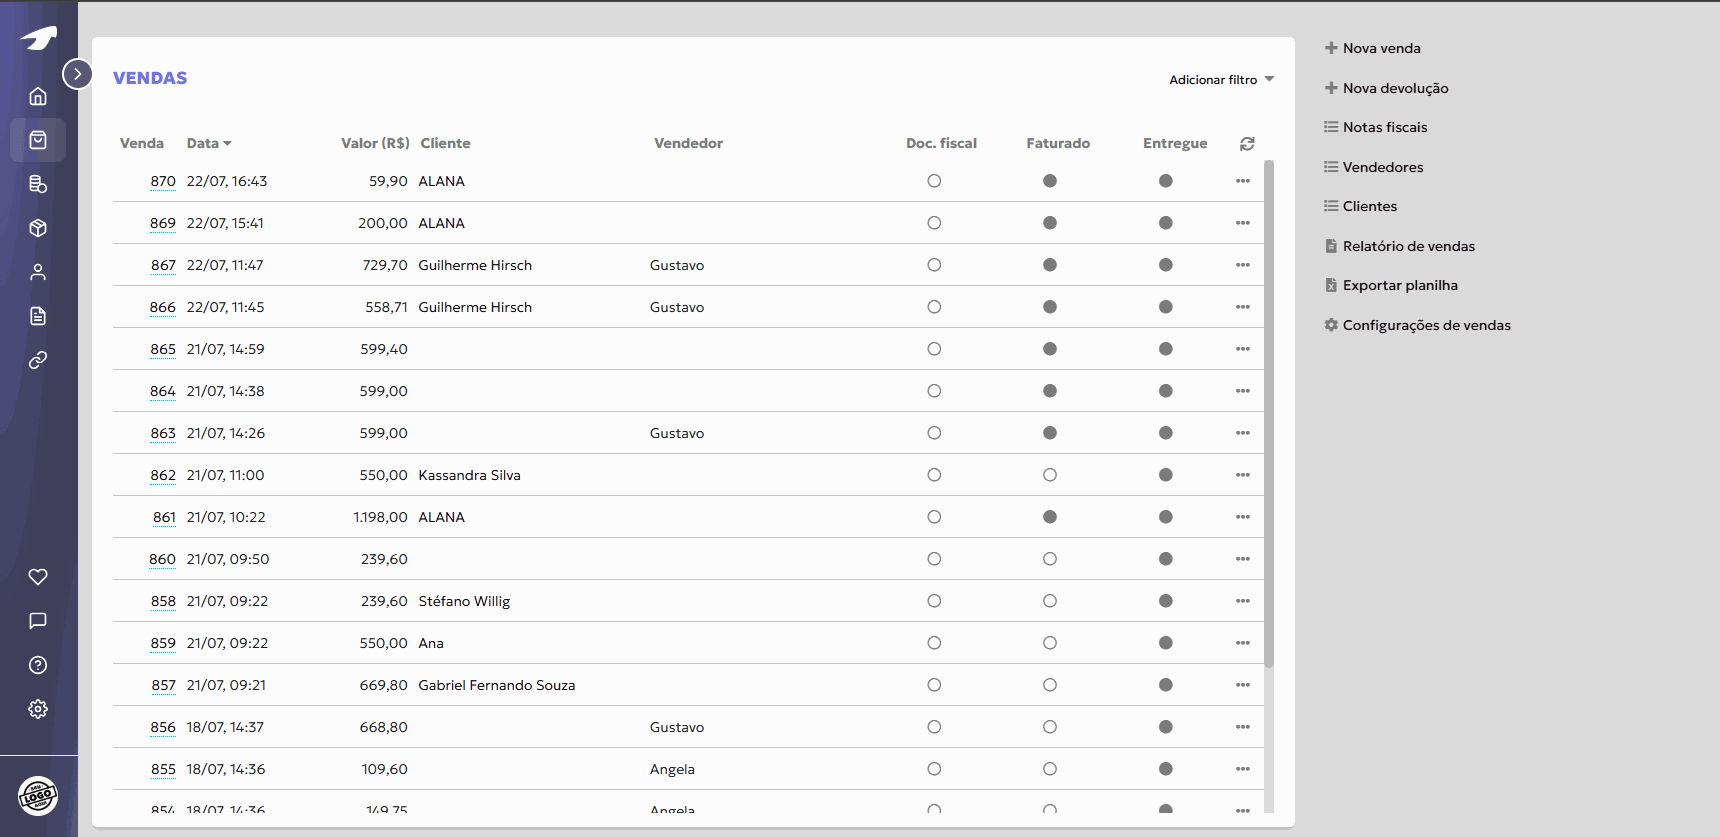Toggle Faturado status for sale 862
The width and height of the screenshot is (1720, 837).
point(1050,475)
